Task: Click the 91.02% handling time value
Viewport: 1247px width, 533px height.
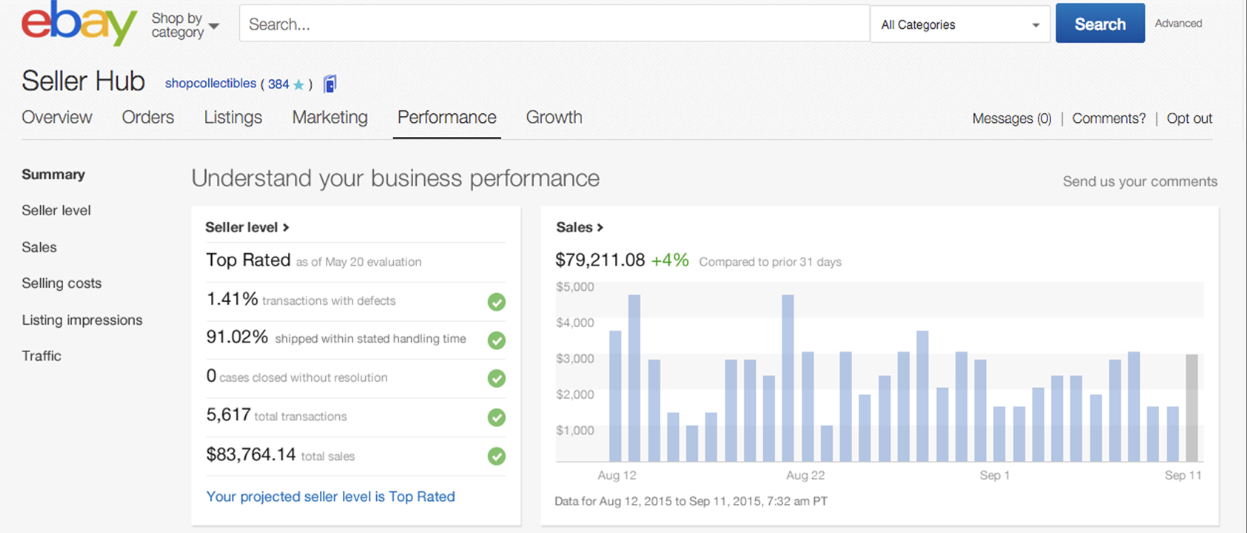Action: coord(237,337)
